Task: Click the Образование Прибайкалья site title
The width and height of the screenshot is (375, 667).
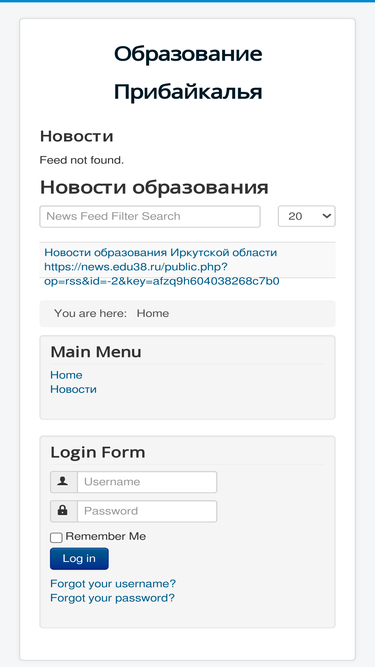Action: (x=188, y=73)
